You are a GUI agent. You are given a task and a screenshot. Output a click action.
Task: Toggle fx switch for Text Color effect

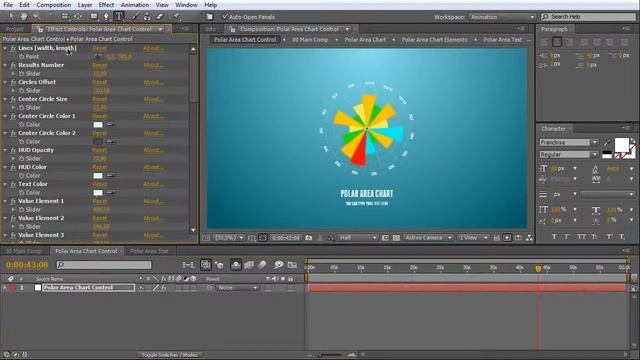pos(13,184)
